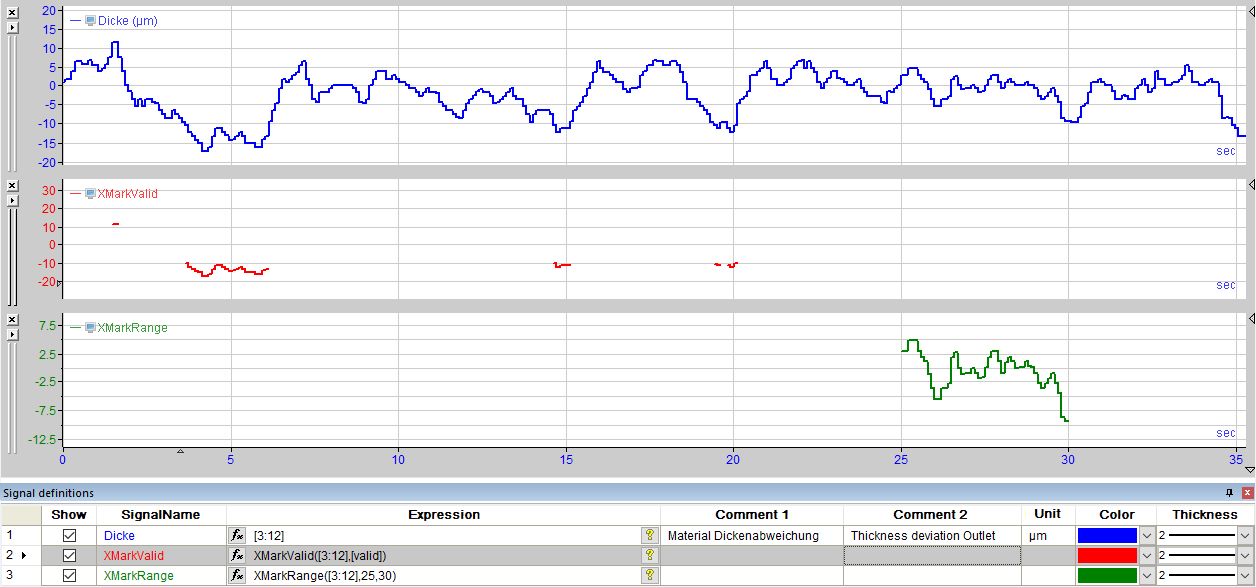Click the arrow button under Dicke's close box
Screen dimensions: 1256x587
12,27
